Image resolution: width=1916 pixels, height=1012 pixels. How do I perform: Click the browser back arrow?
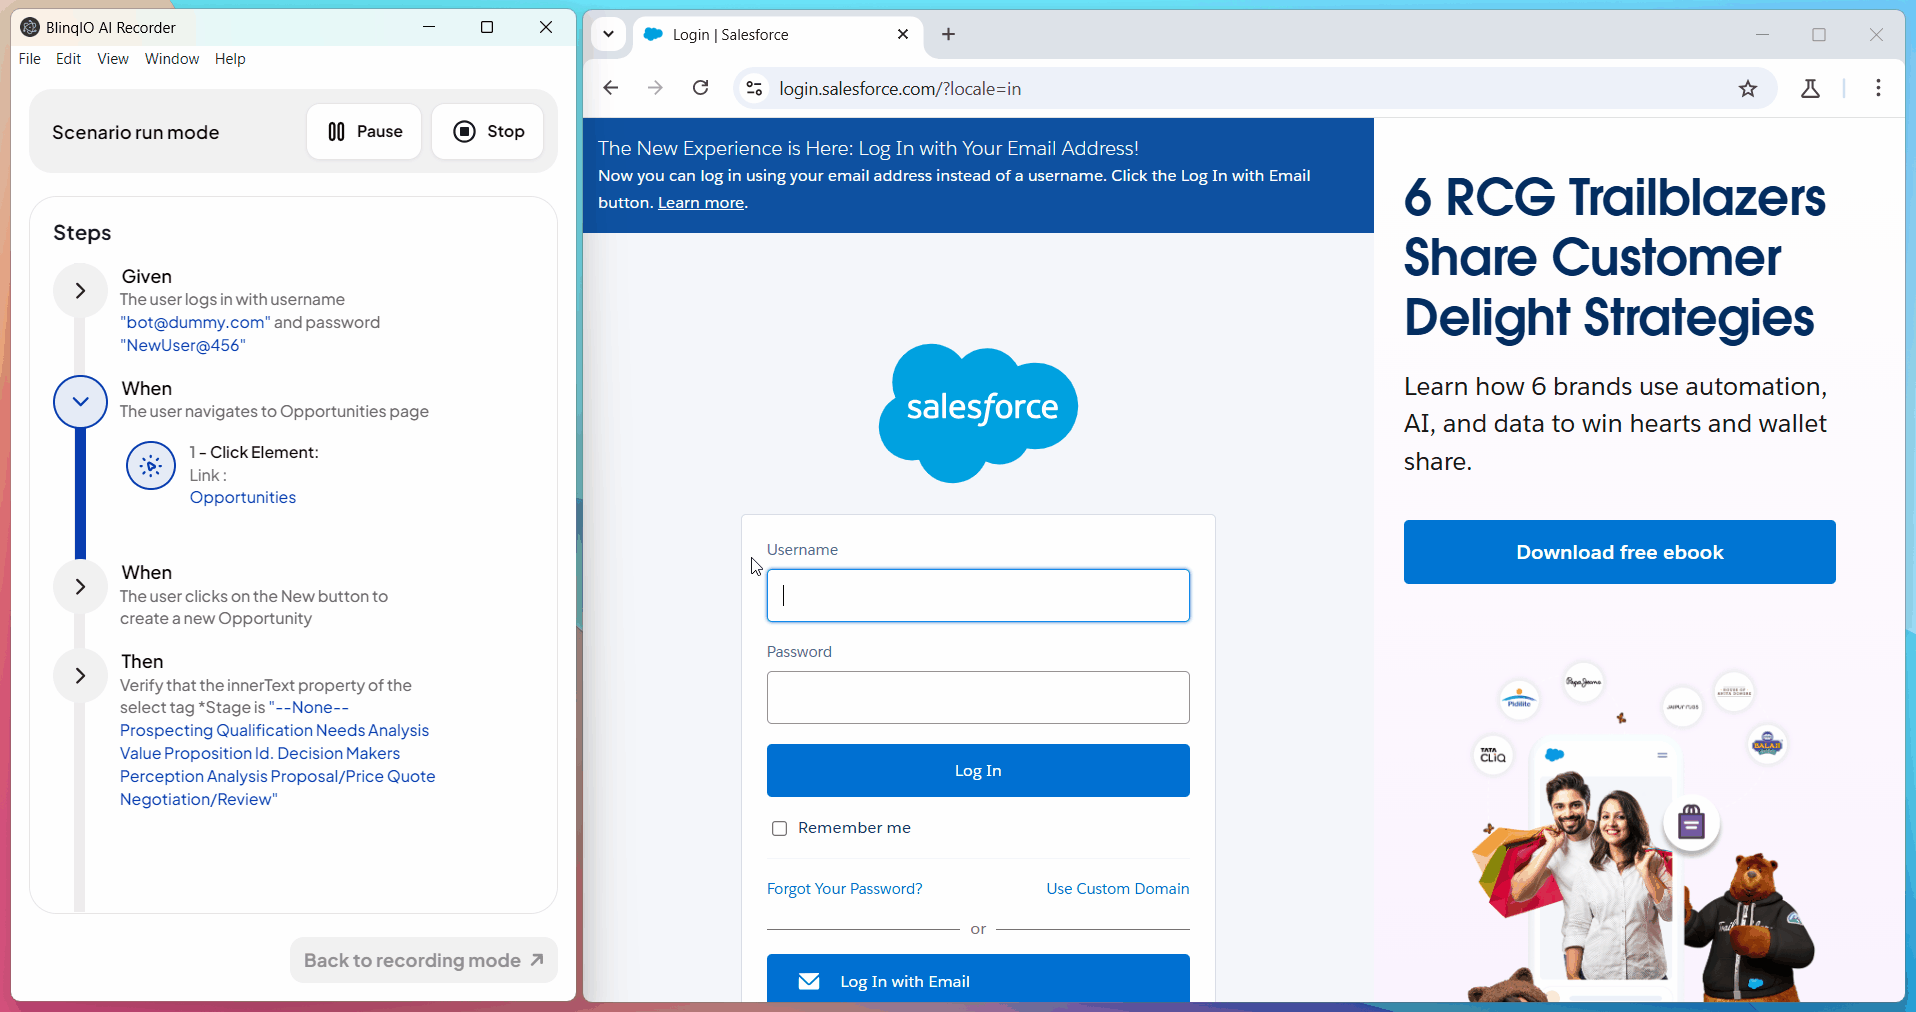[611, 88]
